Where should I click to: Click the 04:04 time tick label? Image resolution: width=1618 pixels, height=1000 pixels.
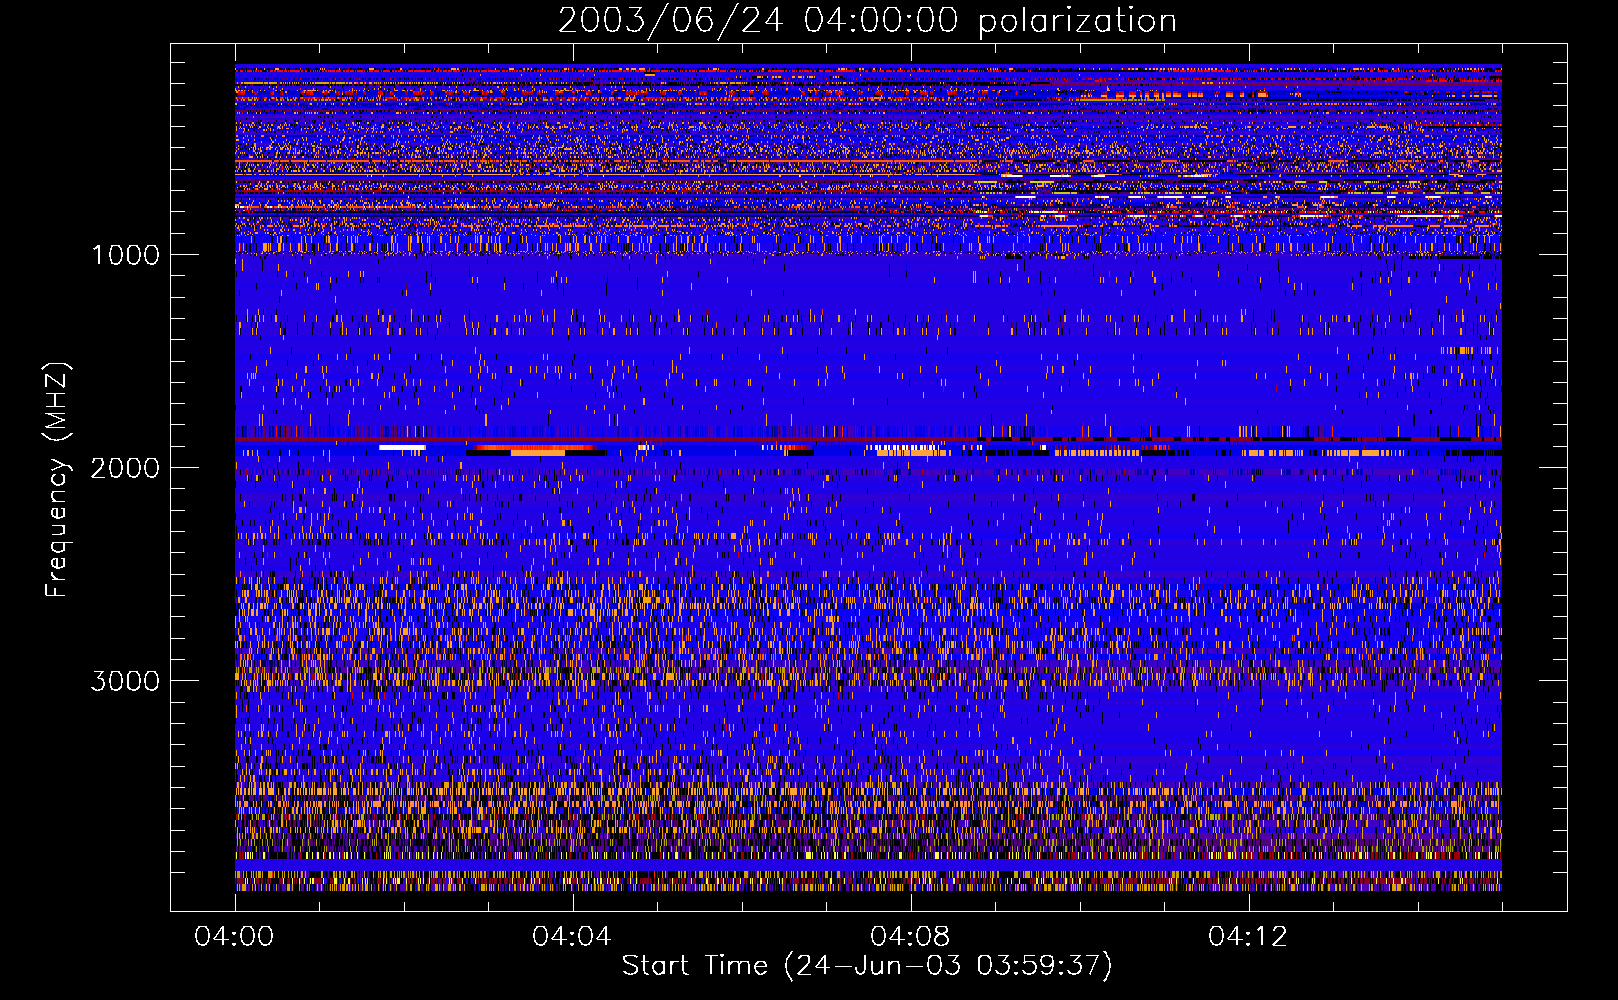click(x=572, y=937)
